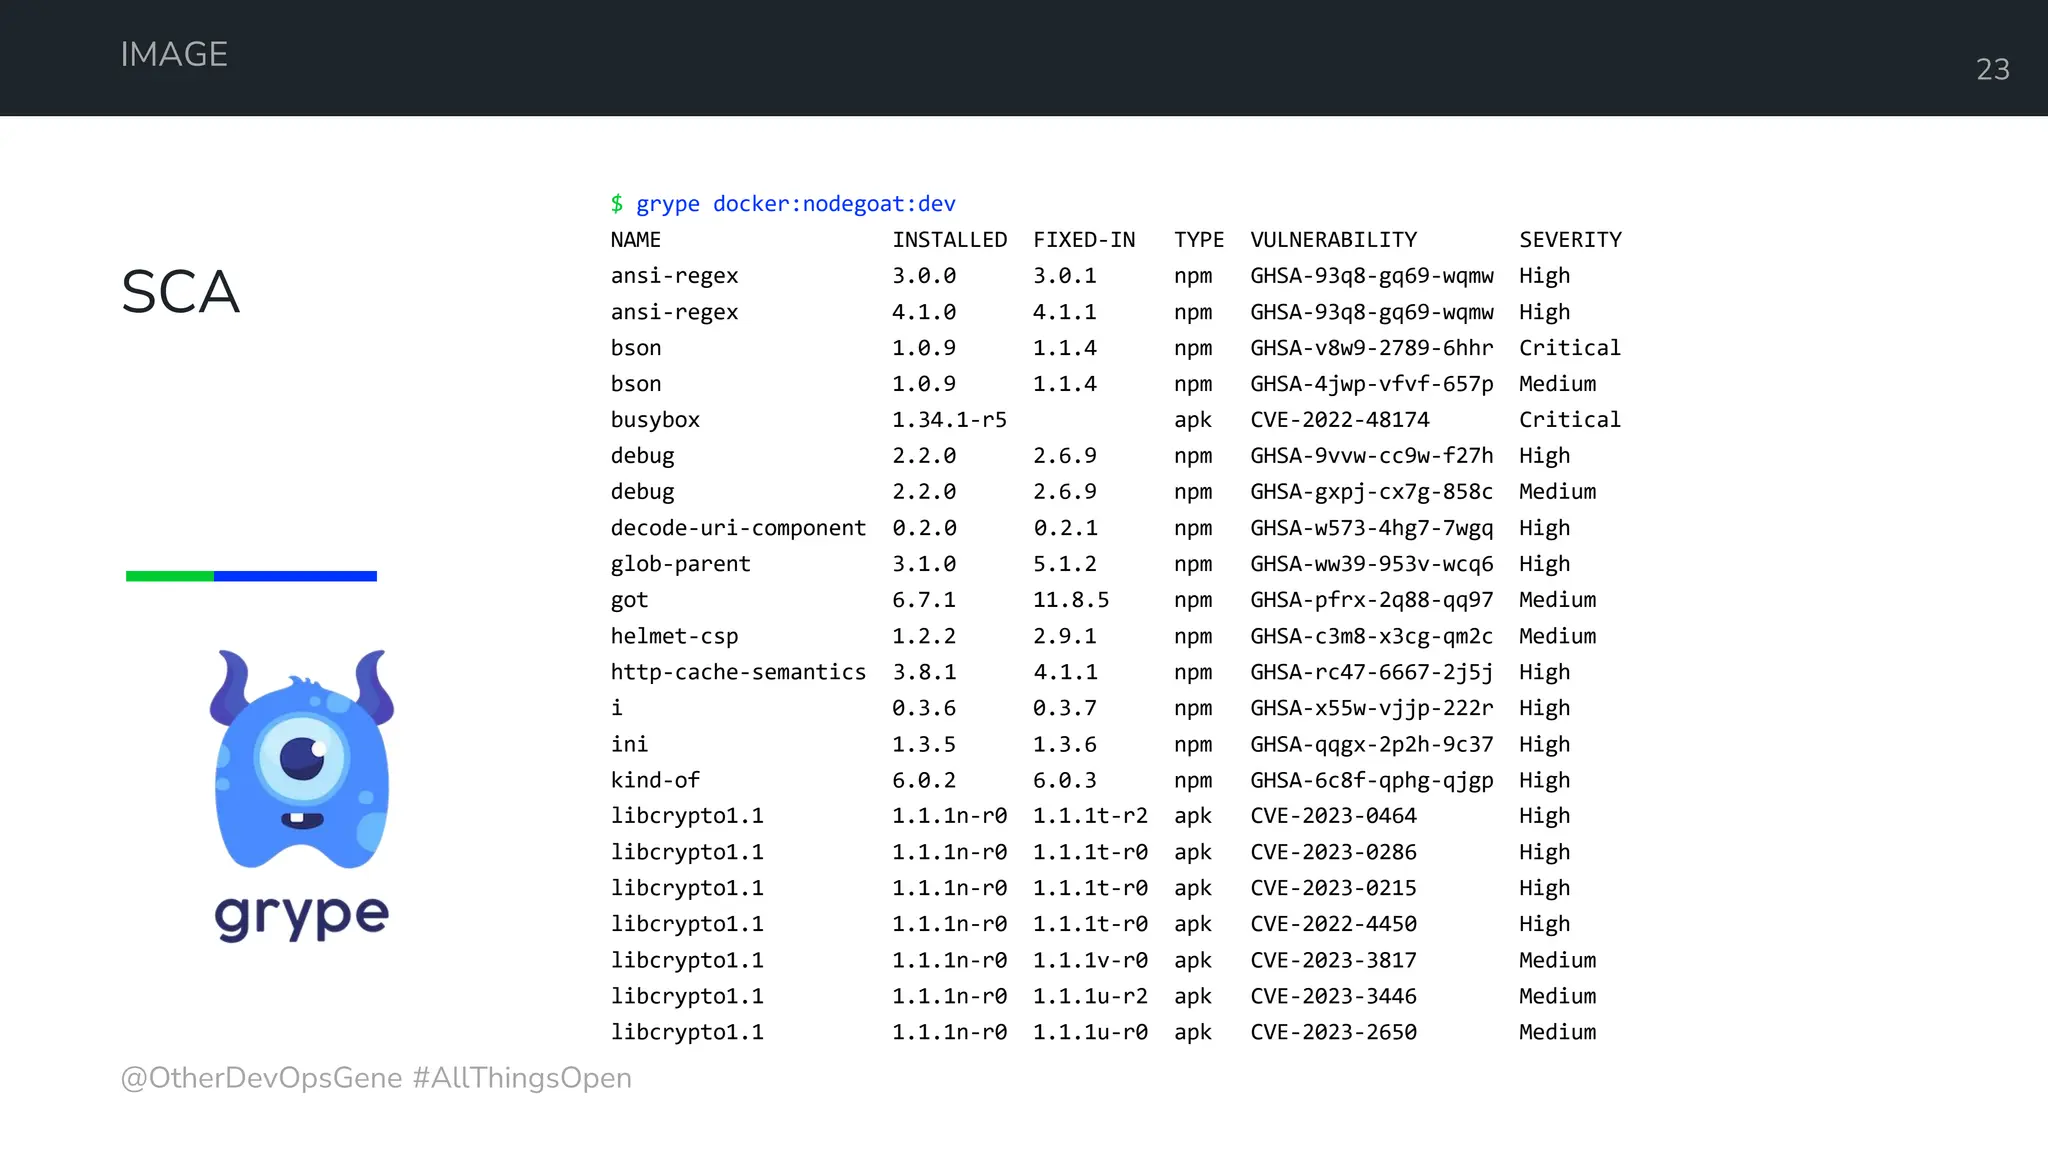Select vulnerability GHSA-gxpj-cx7g-858c
This screenshot has width=2048, height=1152.
point(1372,492)
